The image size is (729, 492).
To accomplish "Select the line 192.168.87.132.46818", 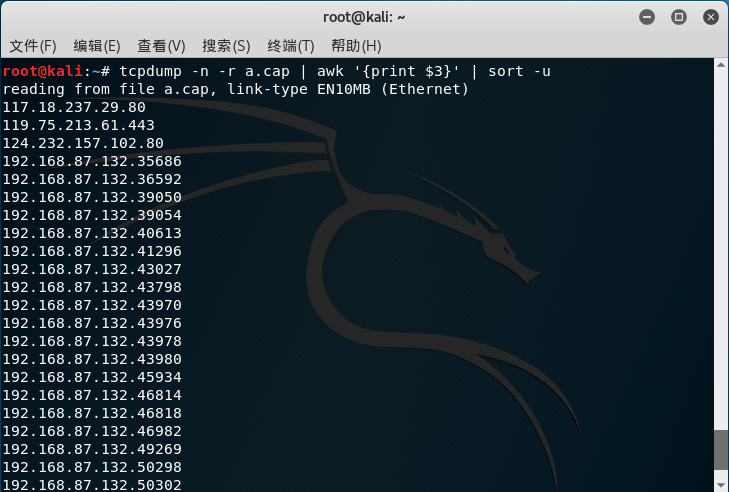I will tap(92, 413).
